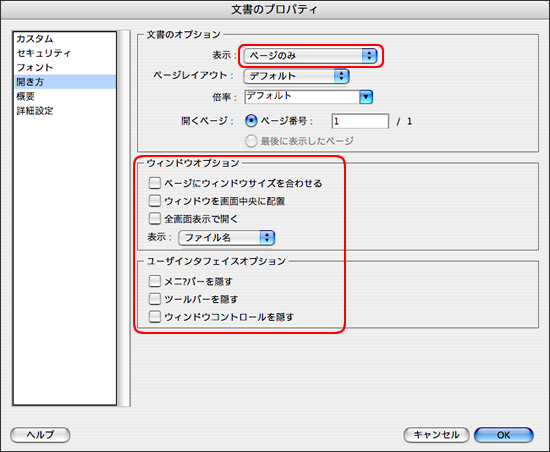Select フォント in the left list
The image size is (550, 452).
34,67
